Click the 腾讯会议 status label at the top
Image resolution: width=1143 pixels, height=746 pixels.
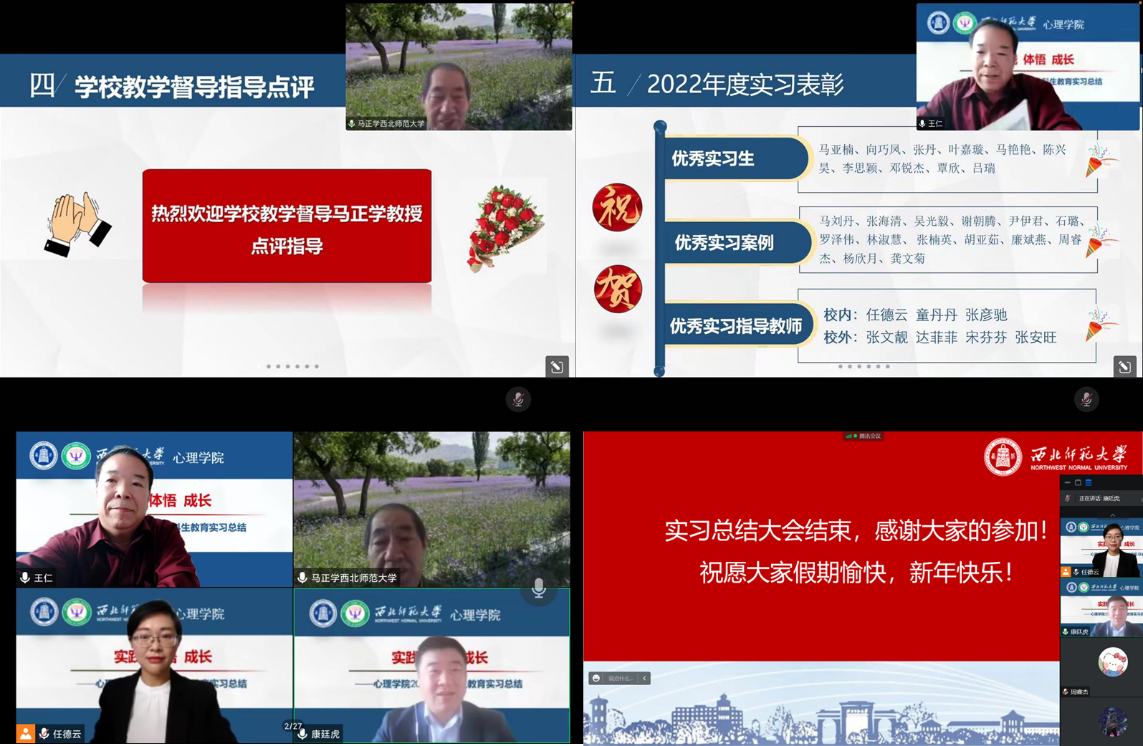(863, 436)
